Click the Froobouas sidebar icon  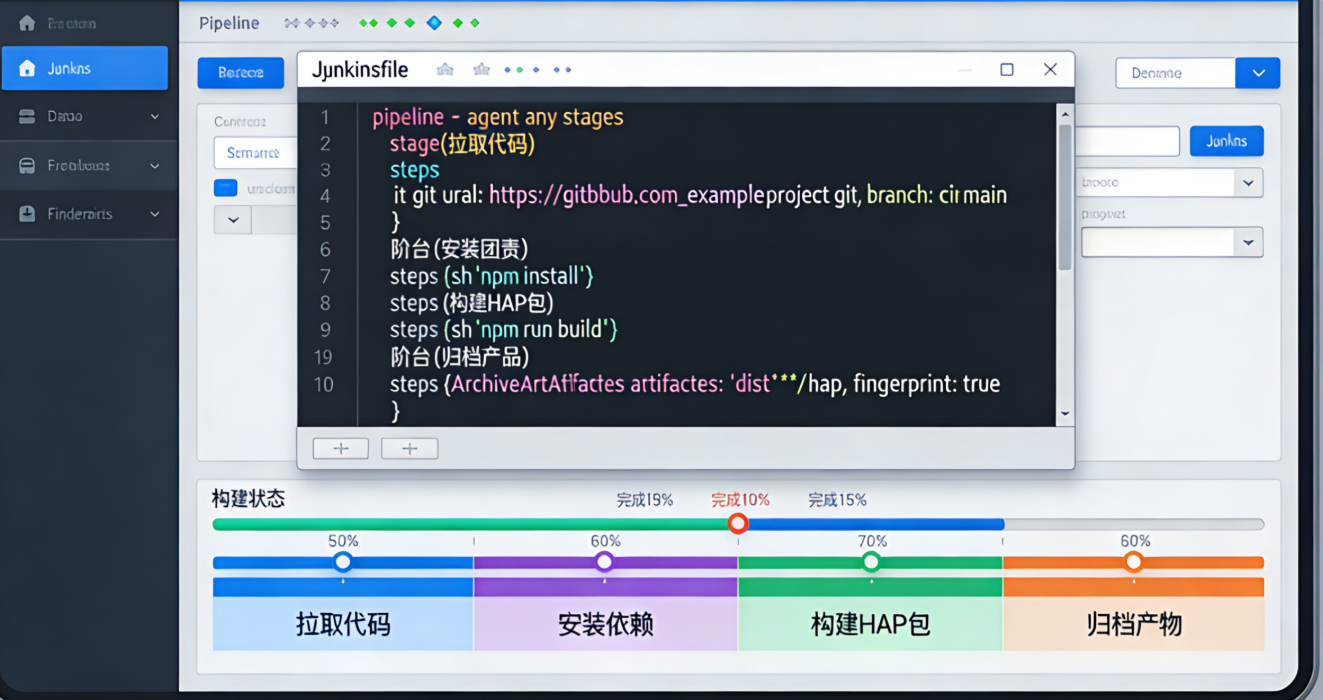coord(27,165)
